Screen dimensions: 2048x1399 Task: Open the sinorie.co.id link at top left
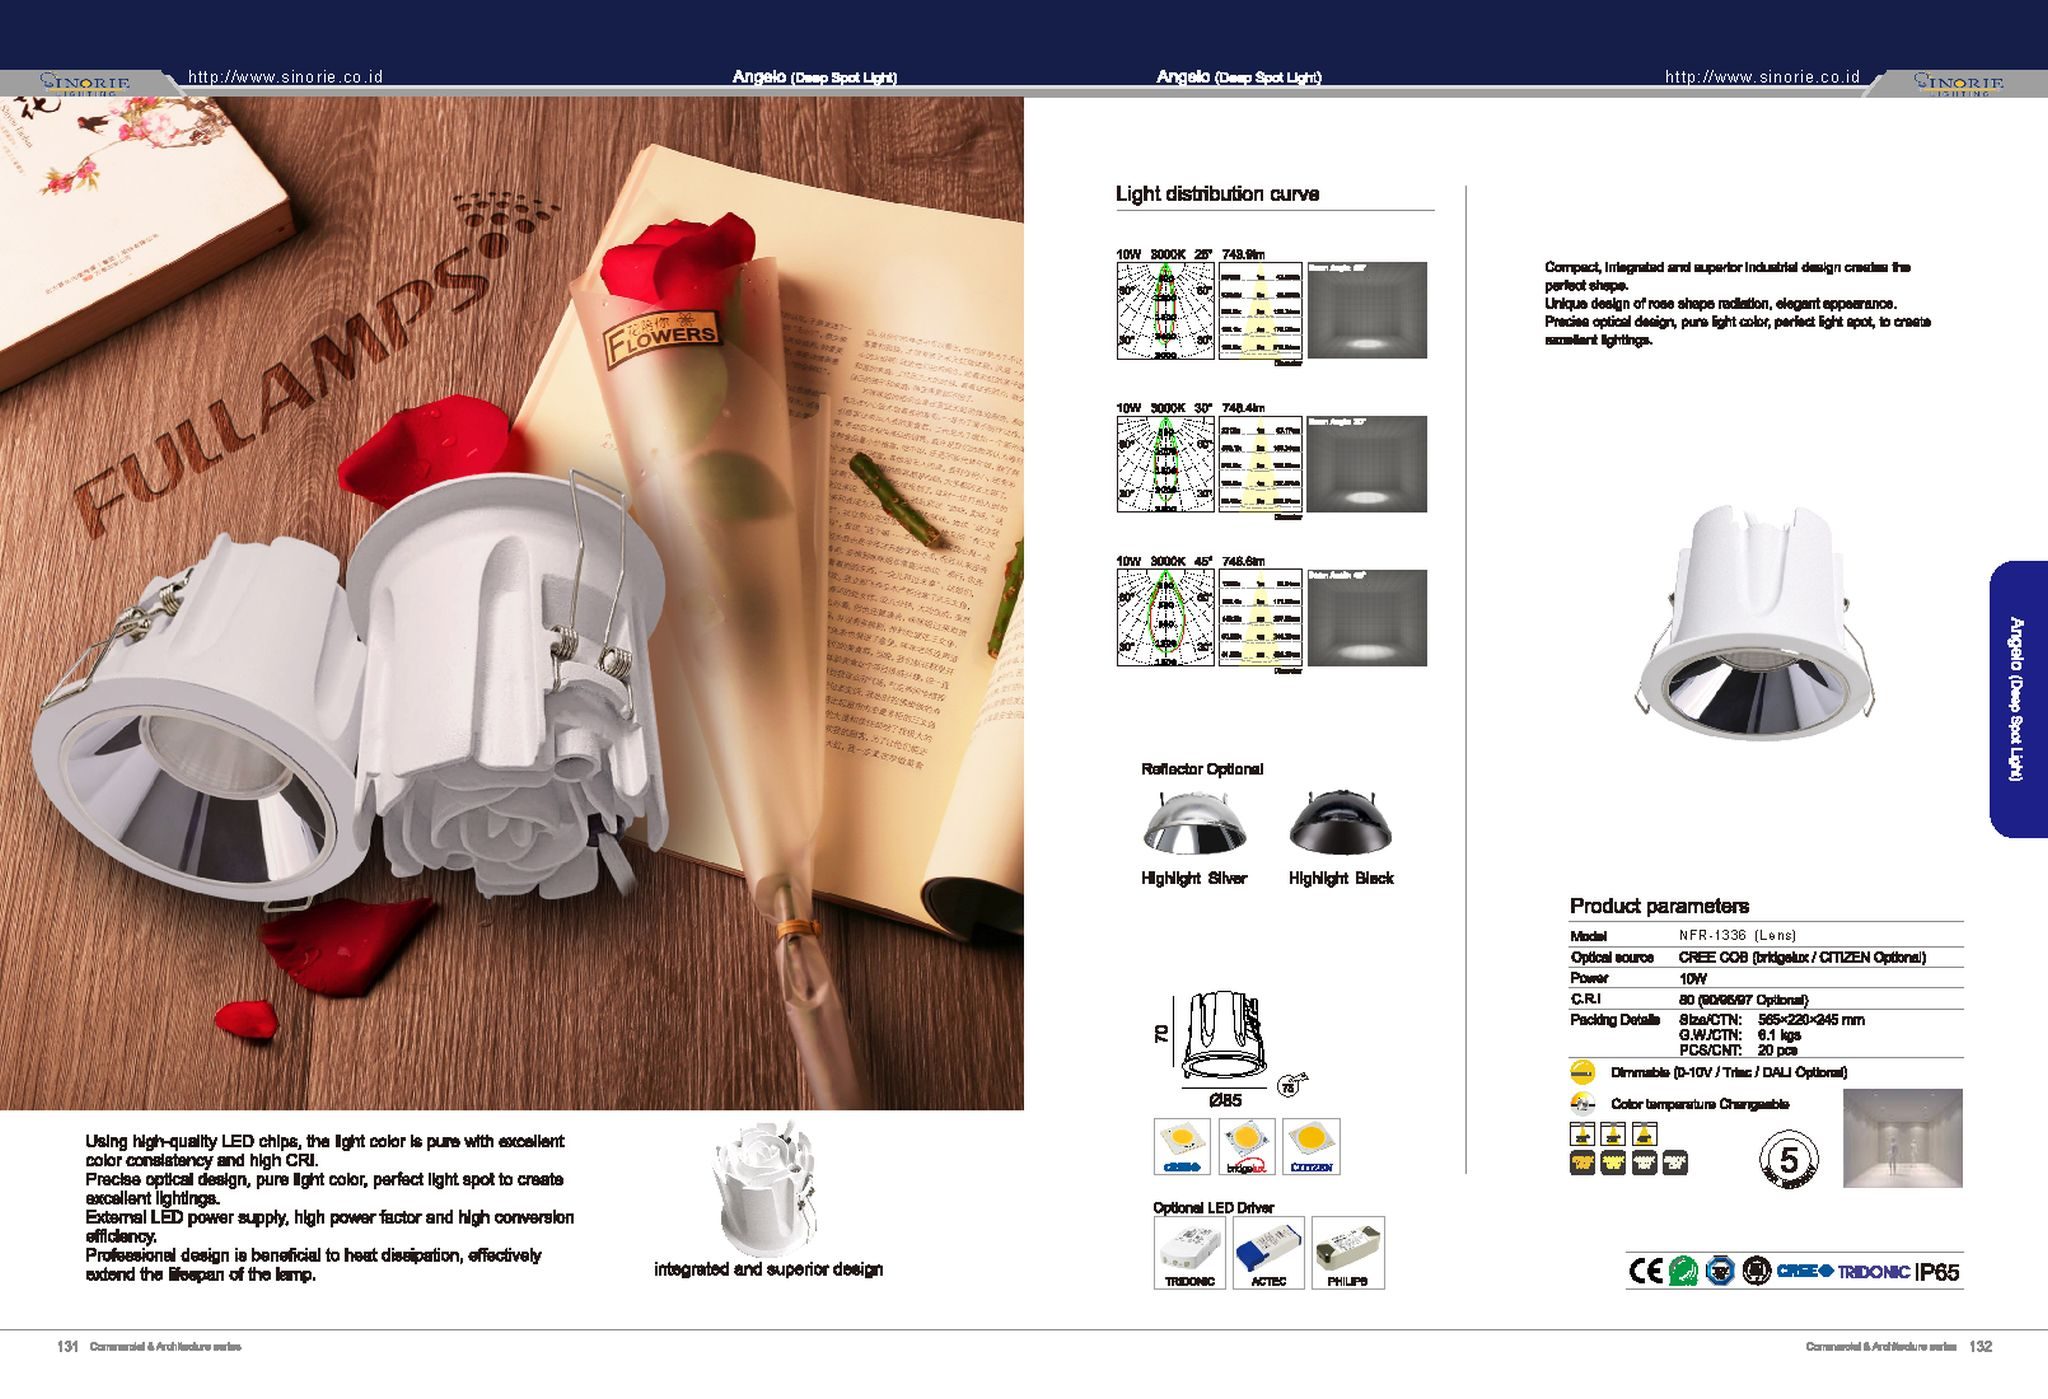click(x=285, y=77)
